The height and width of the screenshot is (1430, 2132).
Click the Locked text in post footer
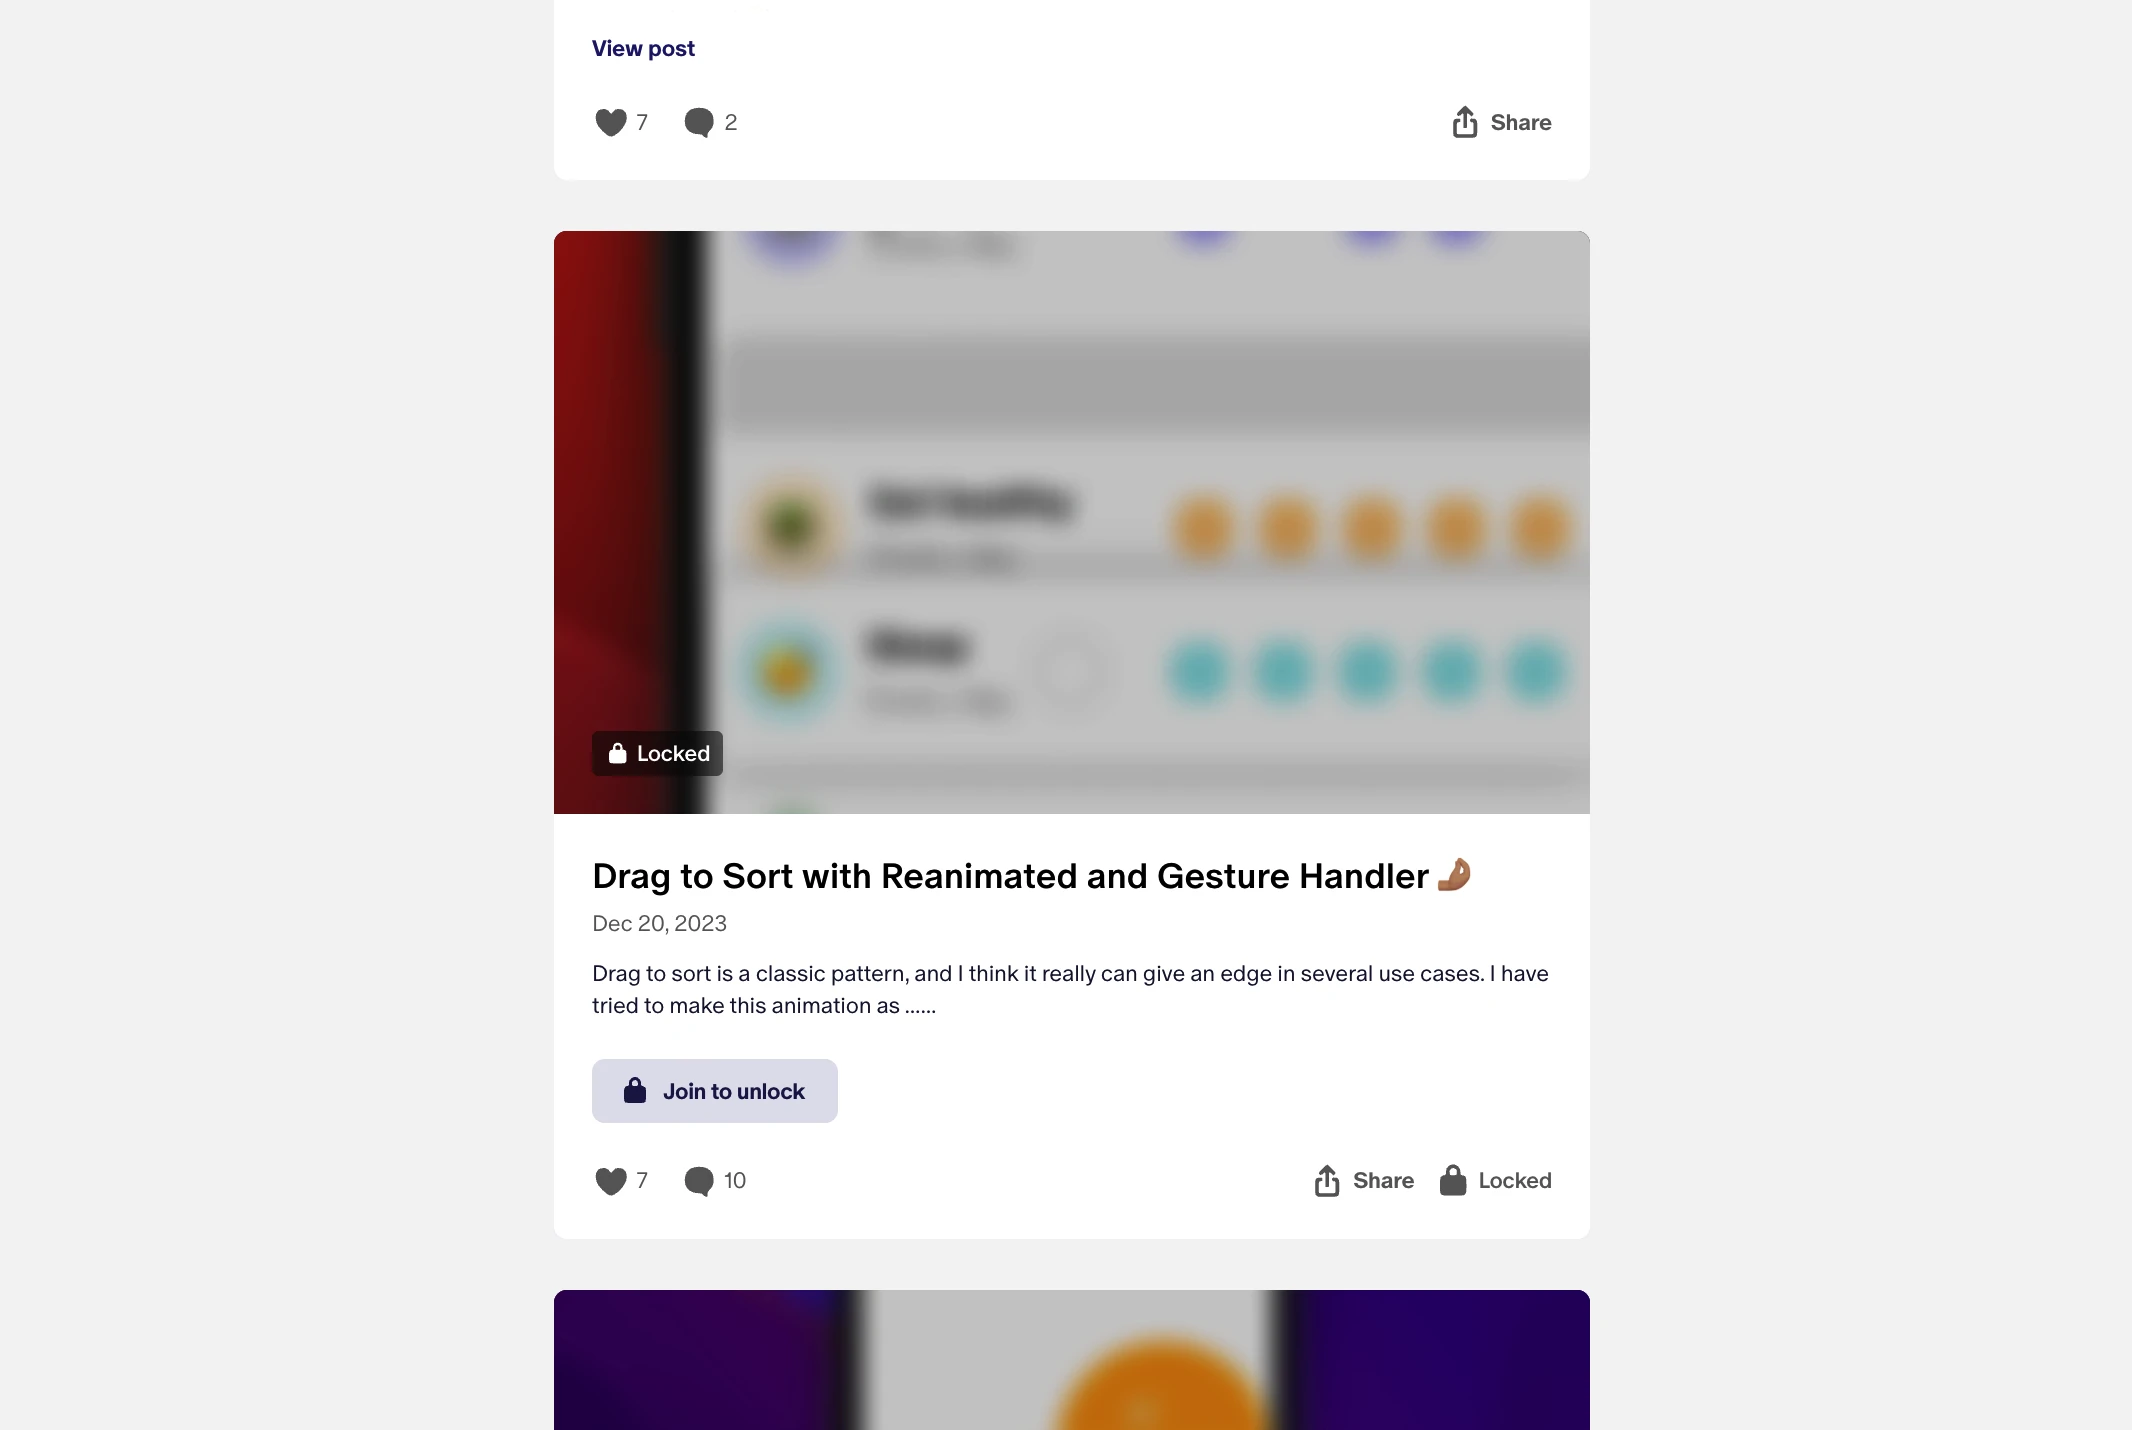point(1515,1181)
